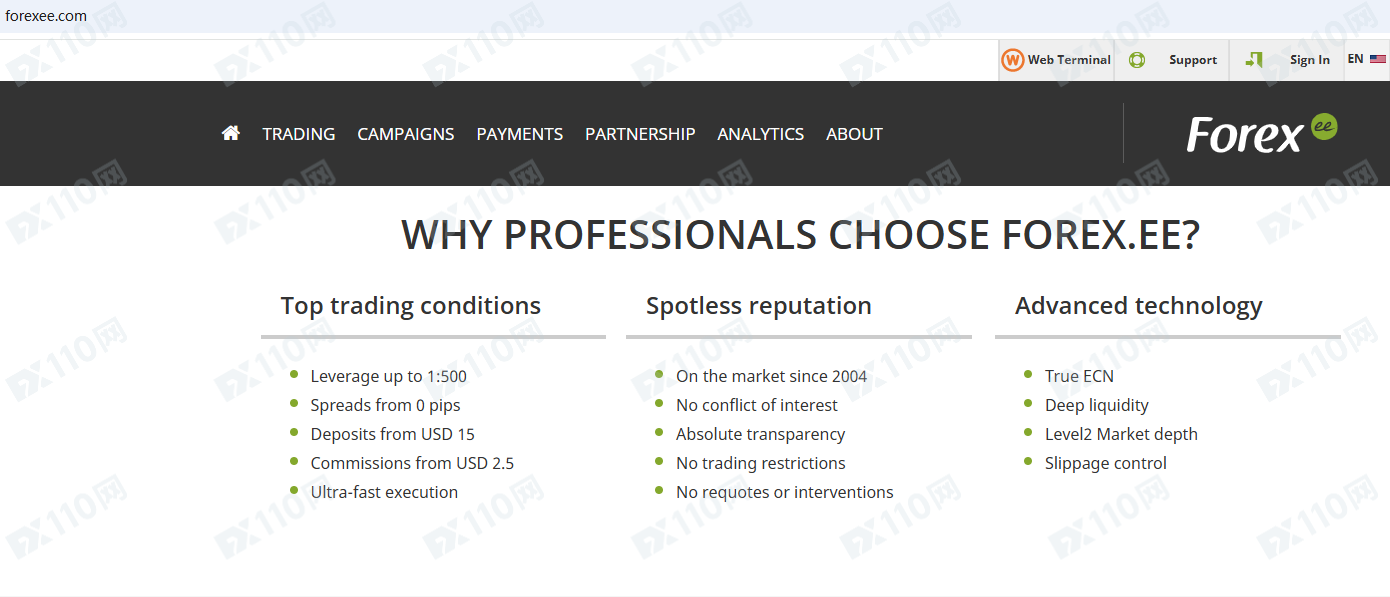Click the green Sign In door icon

click(1254, 60)
